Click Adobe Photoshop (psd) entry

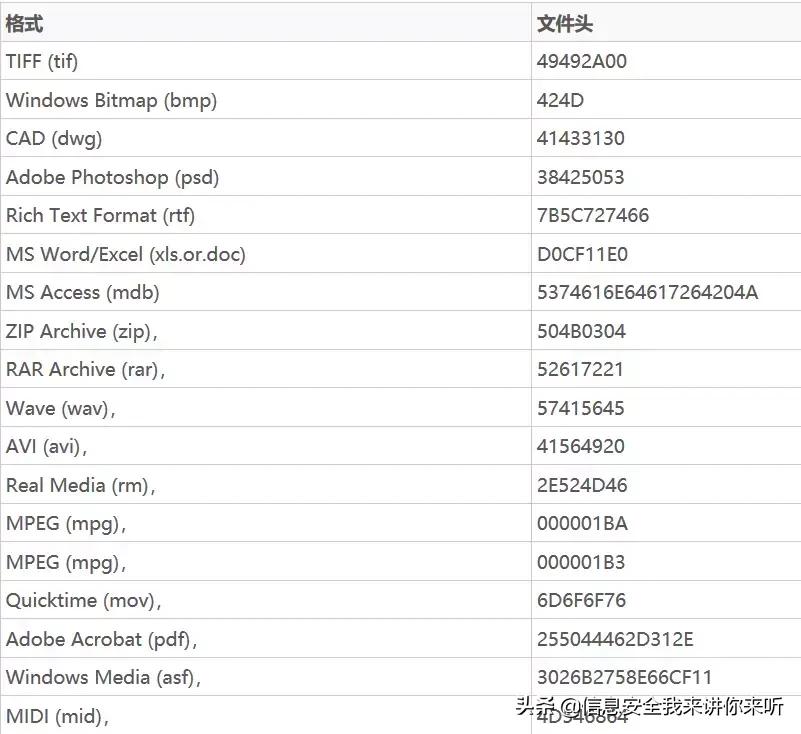coord(112,177)
